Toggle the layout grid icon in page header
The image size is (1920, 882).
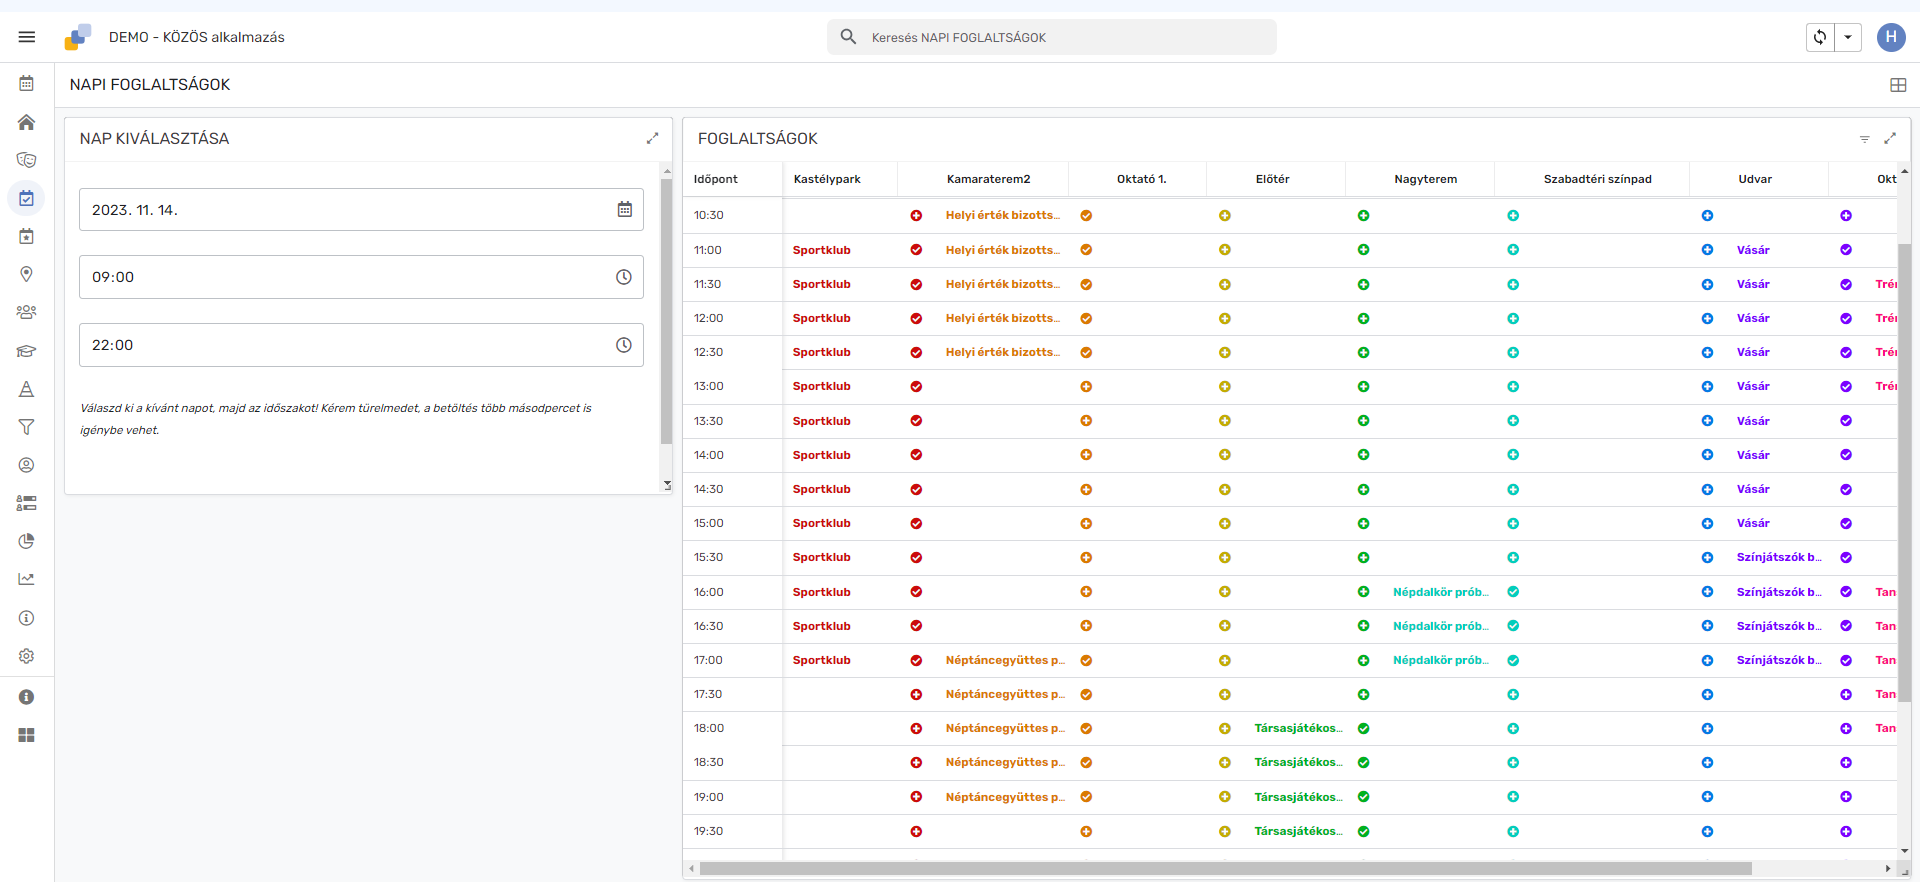[x=1898, y=85]
